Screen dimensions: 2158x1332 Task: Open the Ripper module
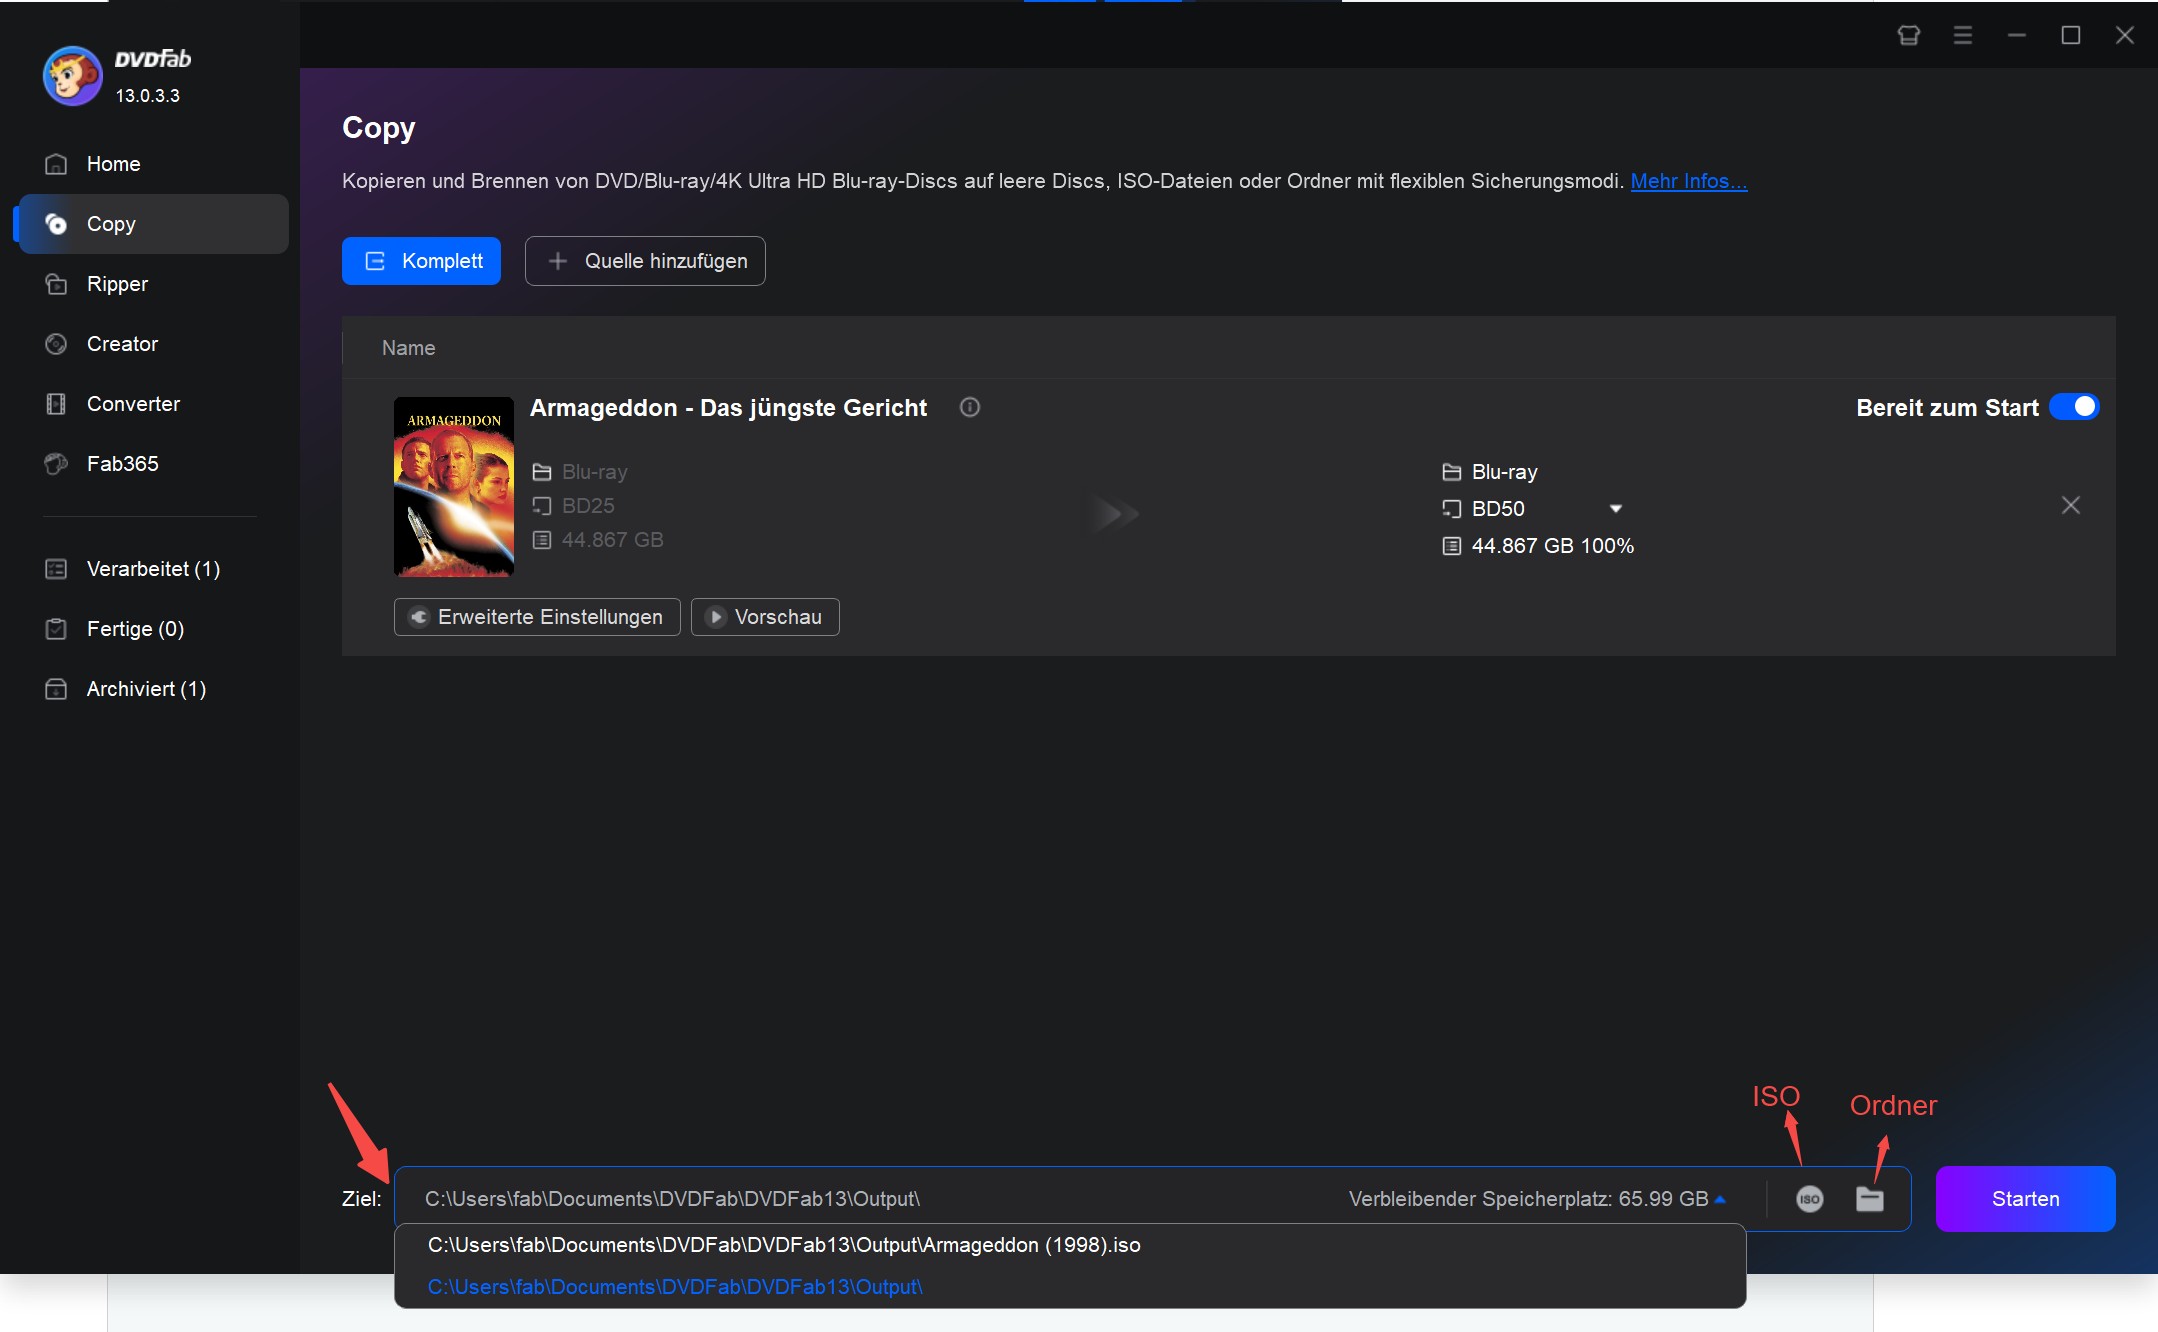pos(152,284)
